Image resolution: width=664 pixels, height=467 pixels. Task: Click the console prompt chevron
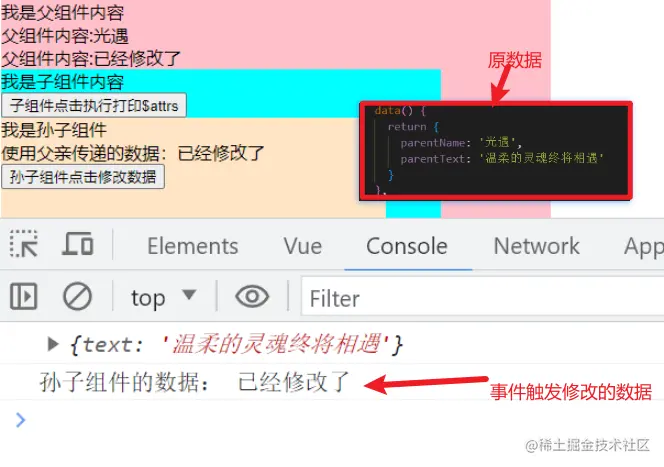(21, 420)
